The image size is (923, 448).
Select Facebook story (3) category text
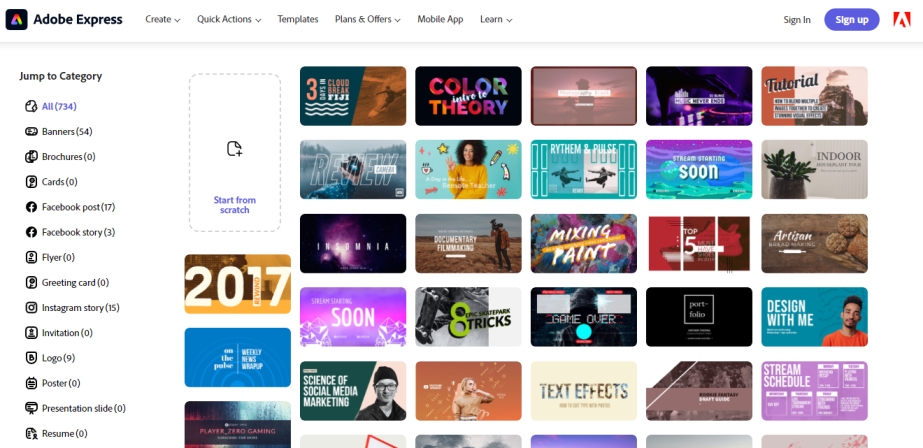(78, 232)
